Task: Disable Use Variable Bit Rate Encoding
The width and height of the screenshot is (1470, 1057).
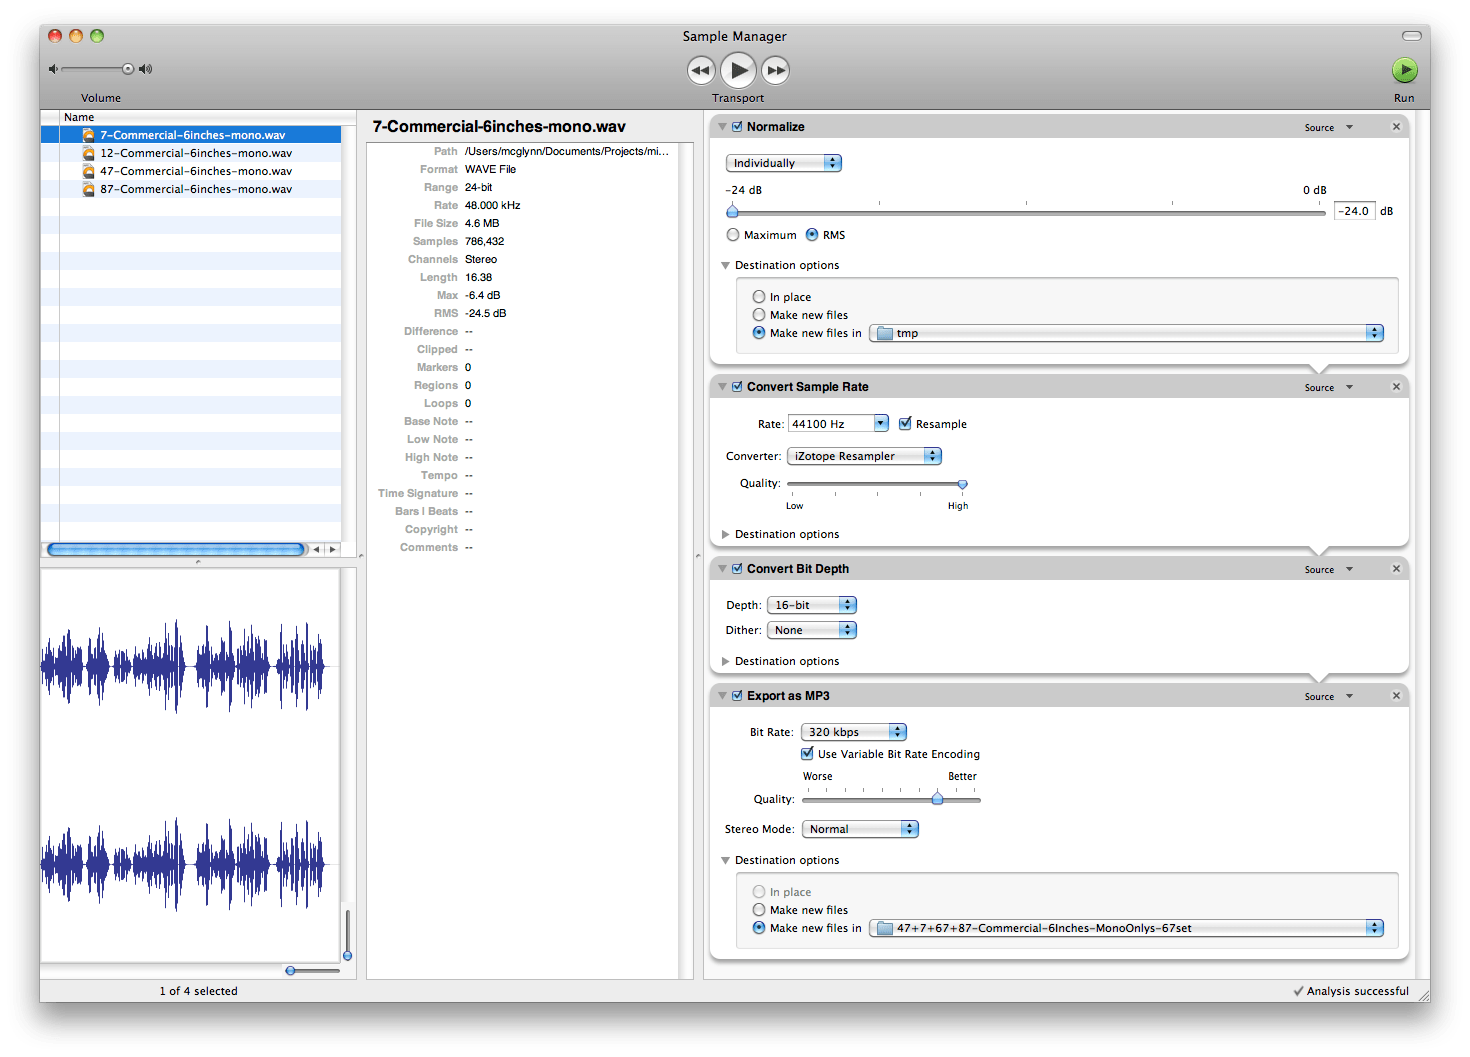Action: click(807, 754)
